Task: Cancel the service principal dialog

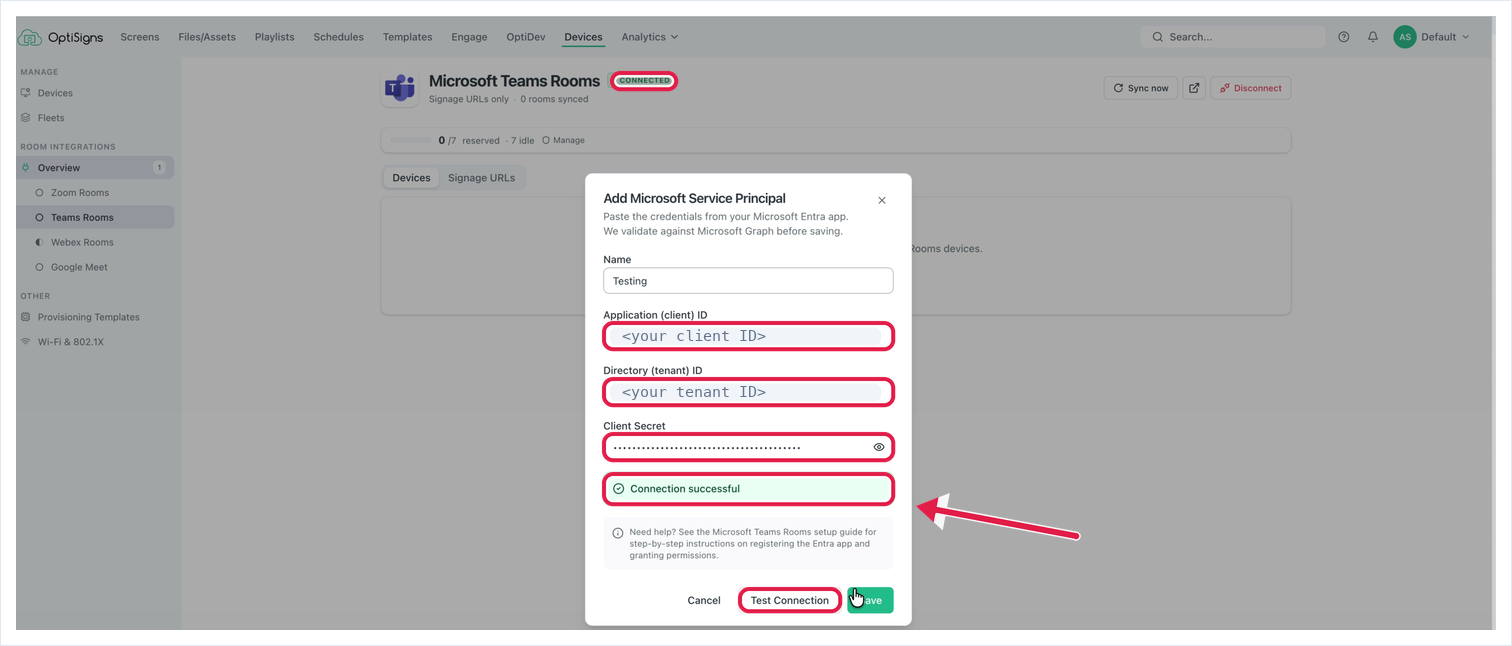Action: click(x=704, y=600)
